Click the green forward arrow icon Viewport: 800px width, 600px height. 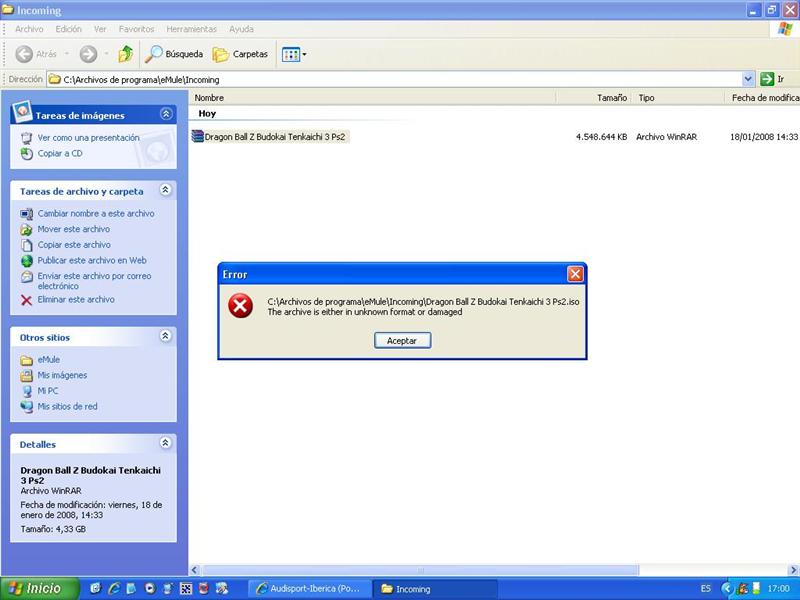coord(88,54)
